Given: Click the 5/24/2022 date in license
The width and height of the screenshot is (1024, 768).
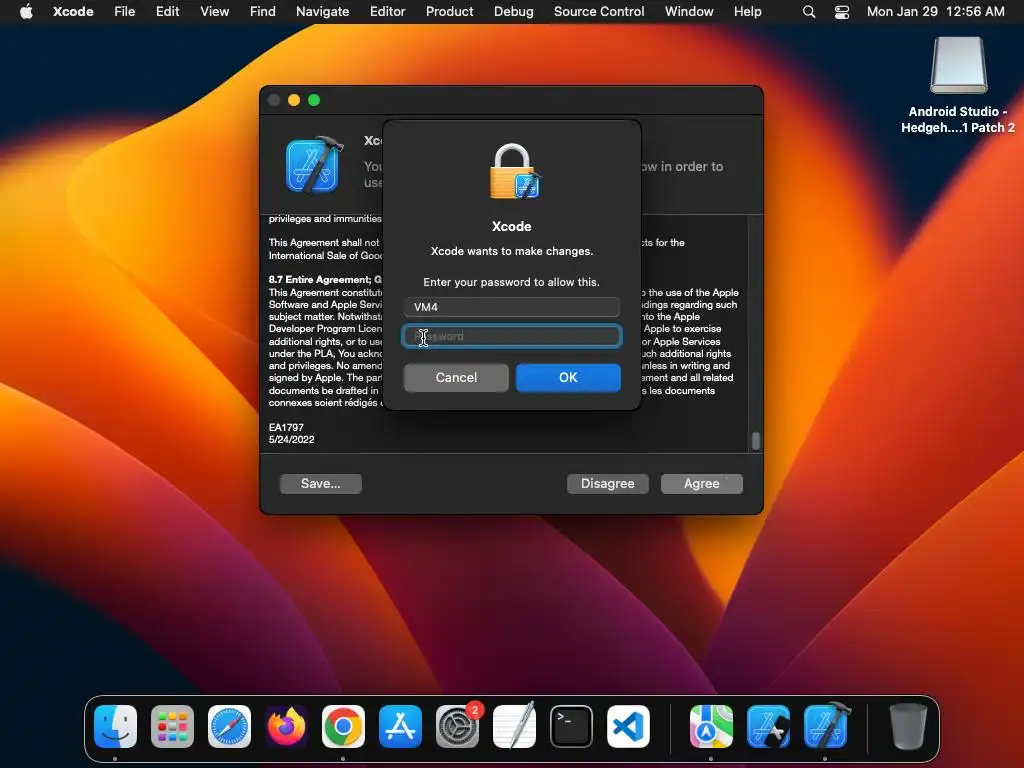Looking at the screenshot, I should click(291, 440).
